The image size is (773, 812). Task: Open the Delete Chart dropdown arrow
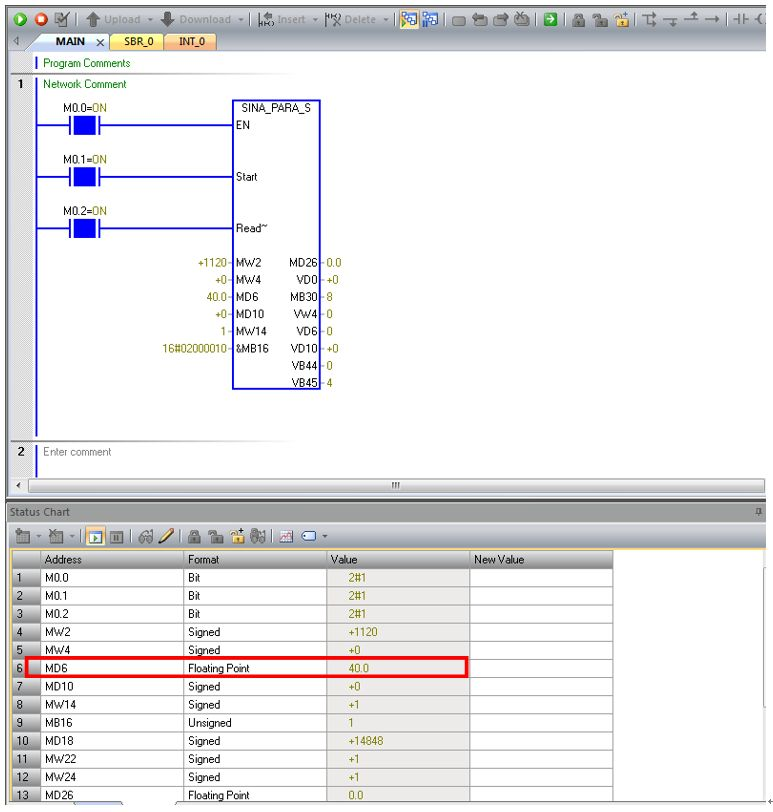tap(72, 536)
